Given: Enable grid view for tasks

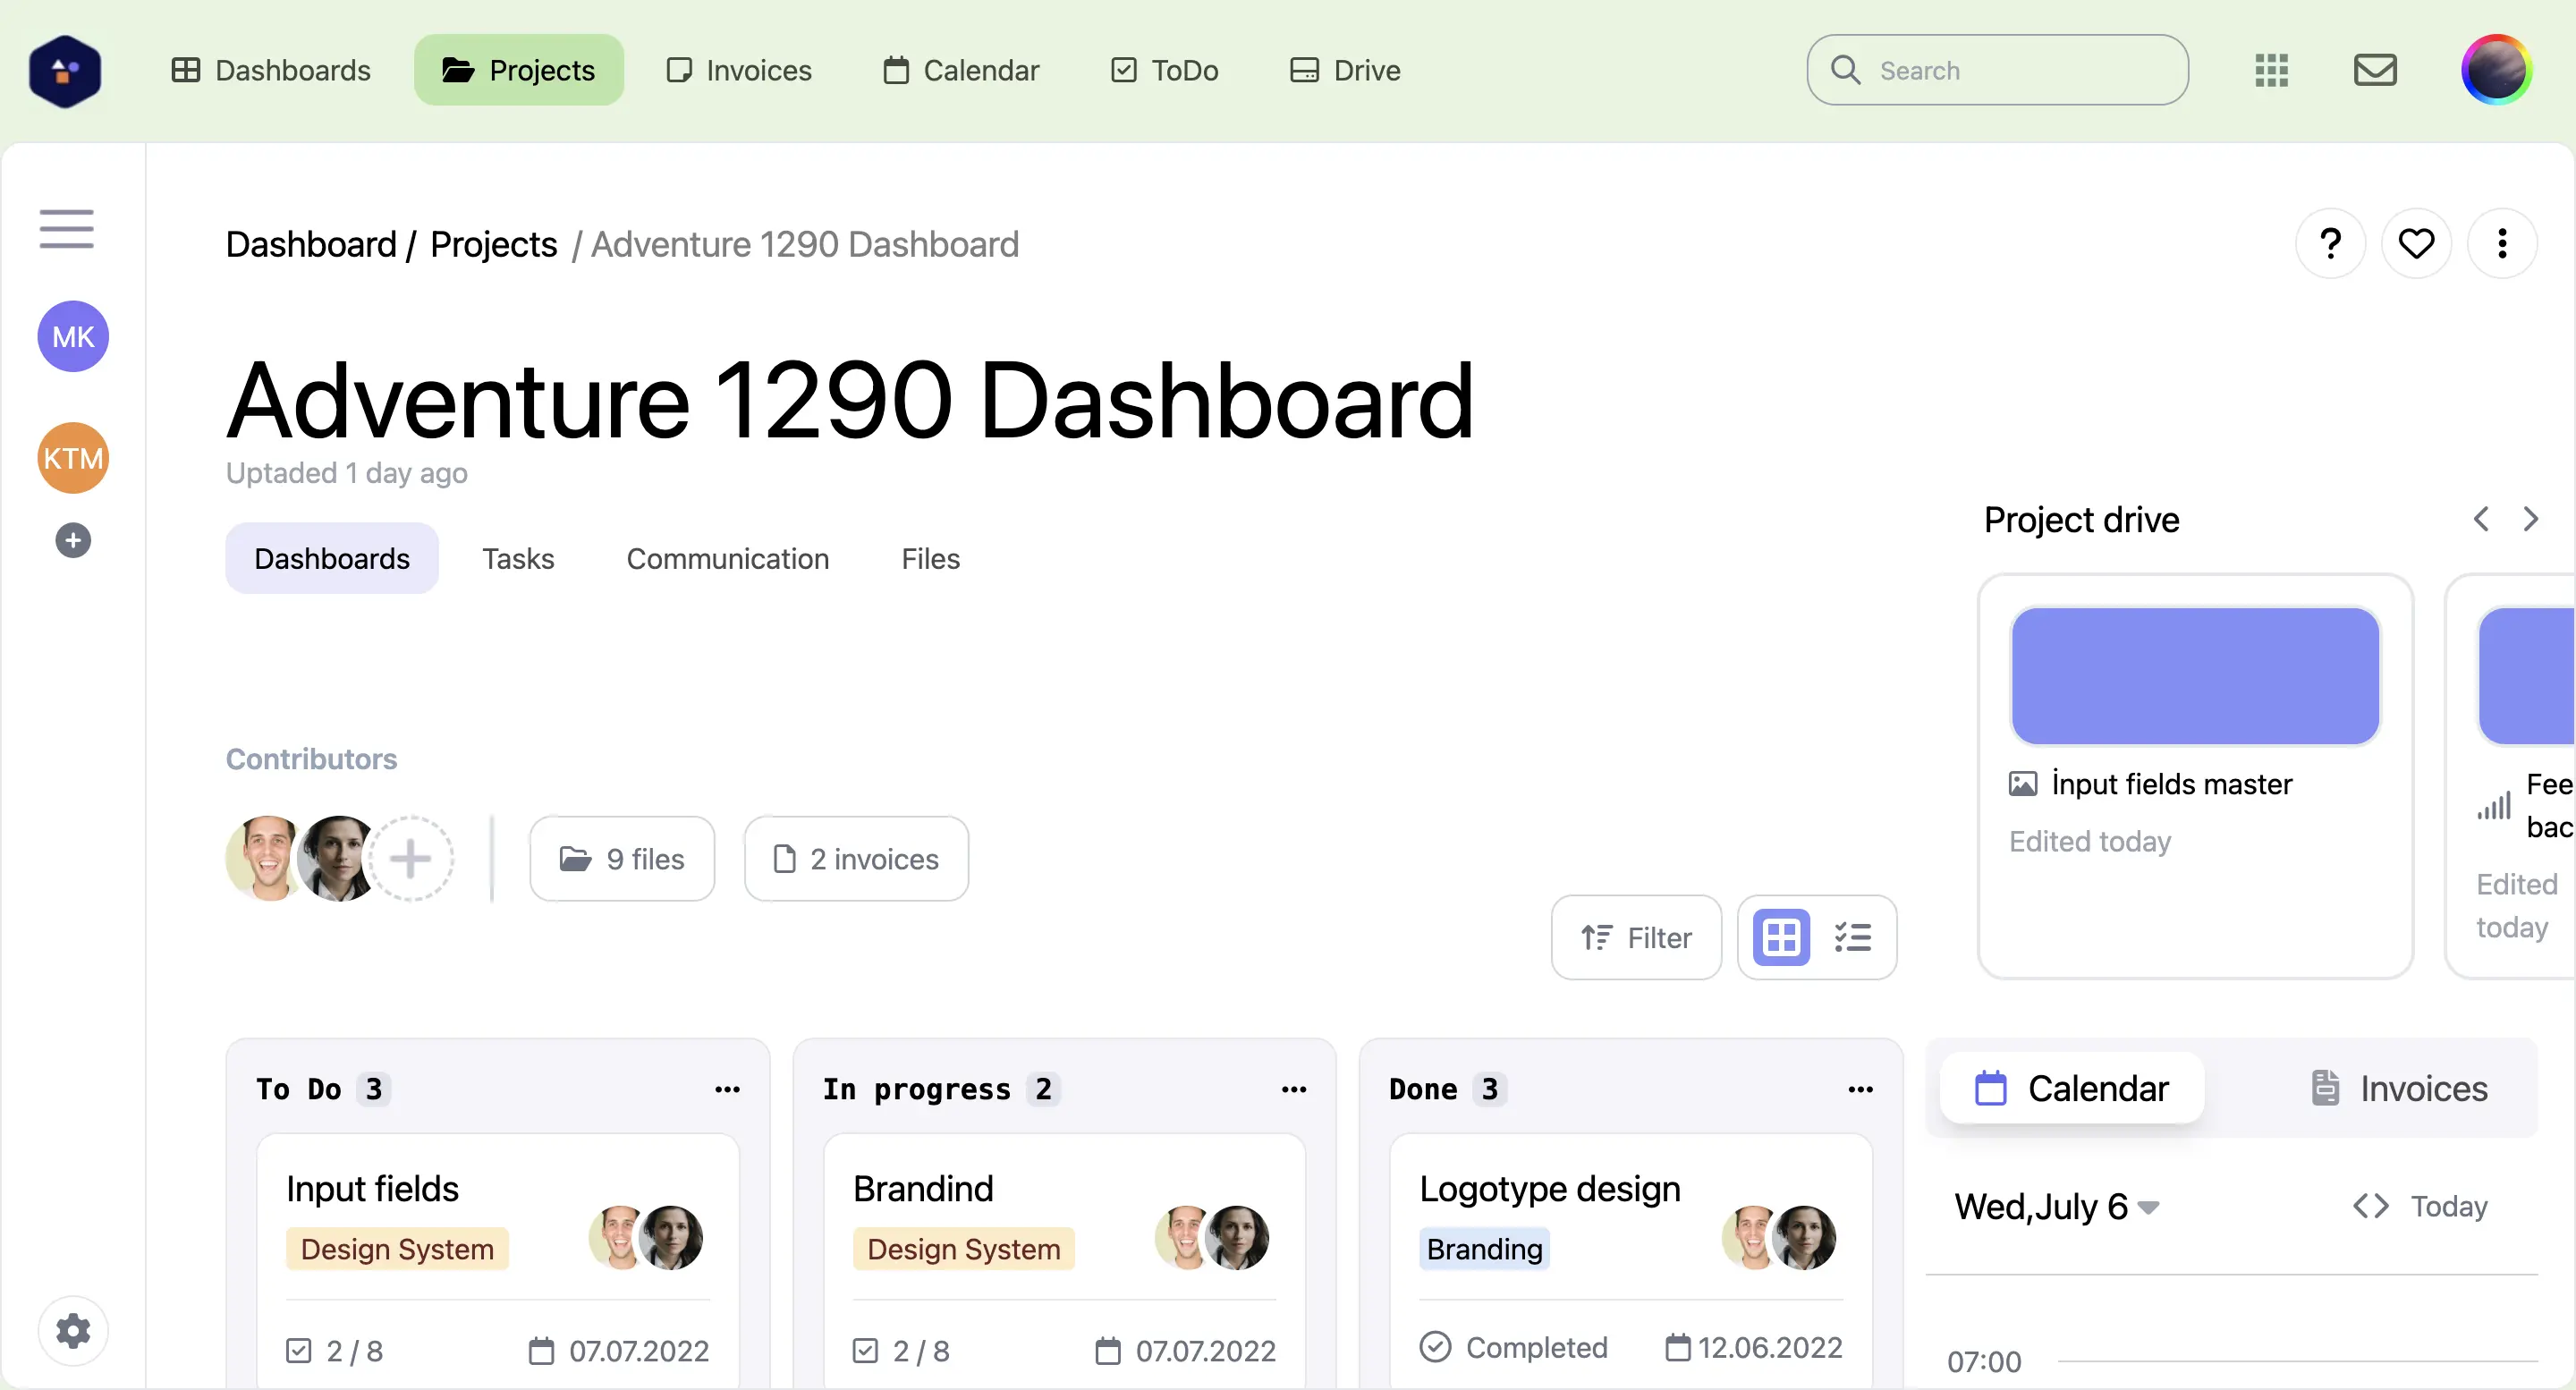Looking at the screenshot, I should [x=1781, y=936].
